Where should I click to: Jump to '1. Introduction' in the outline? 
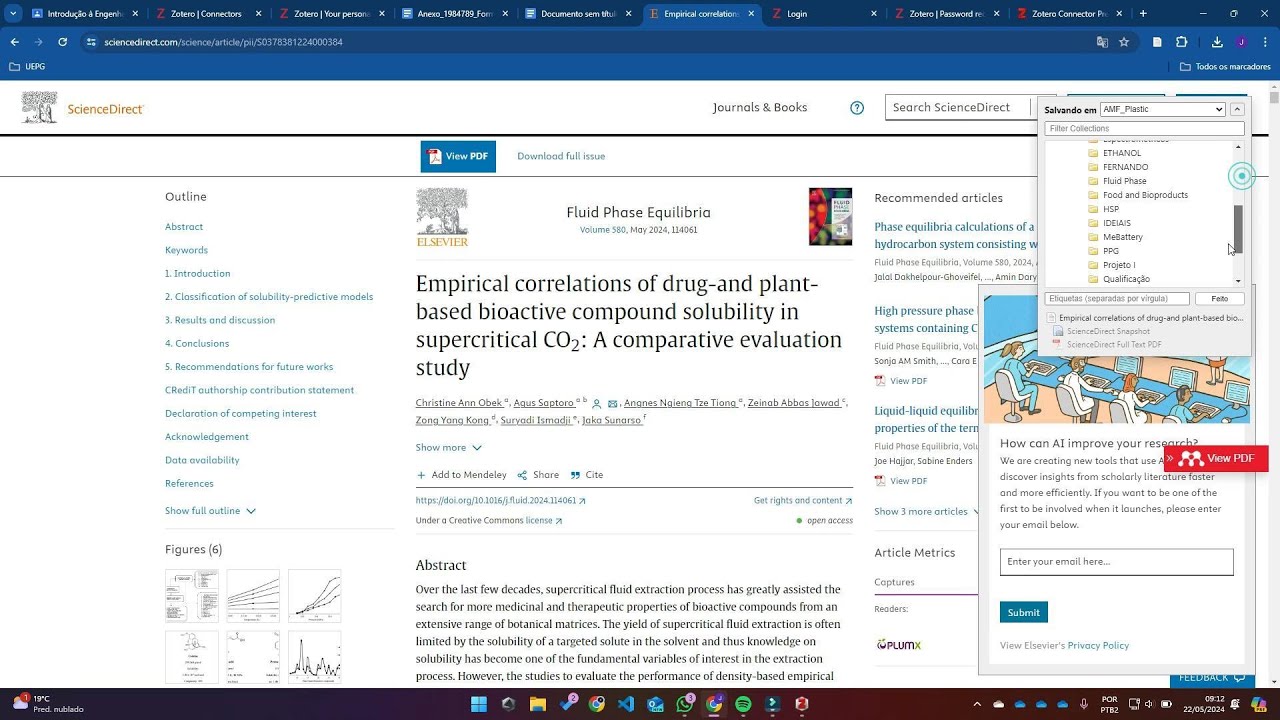click(198, 273)
